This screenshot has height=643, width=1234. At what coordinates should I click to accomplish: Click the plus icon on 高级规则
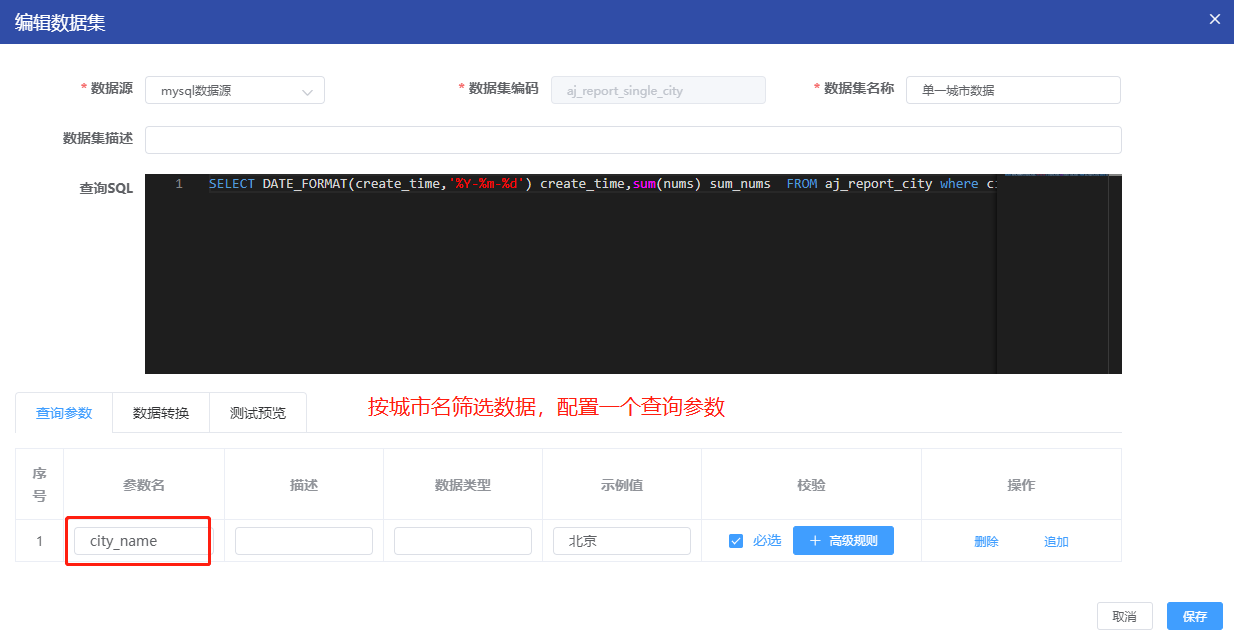pos(814,541)
